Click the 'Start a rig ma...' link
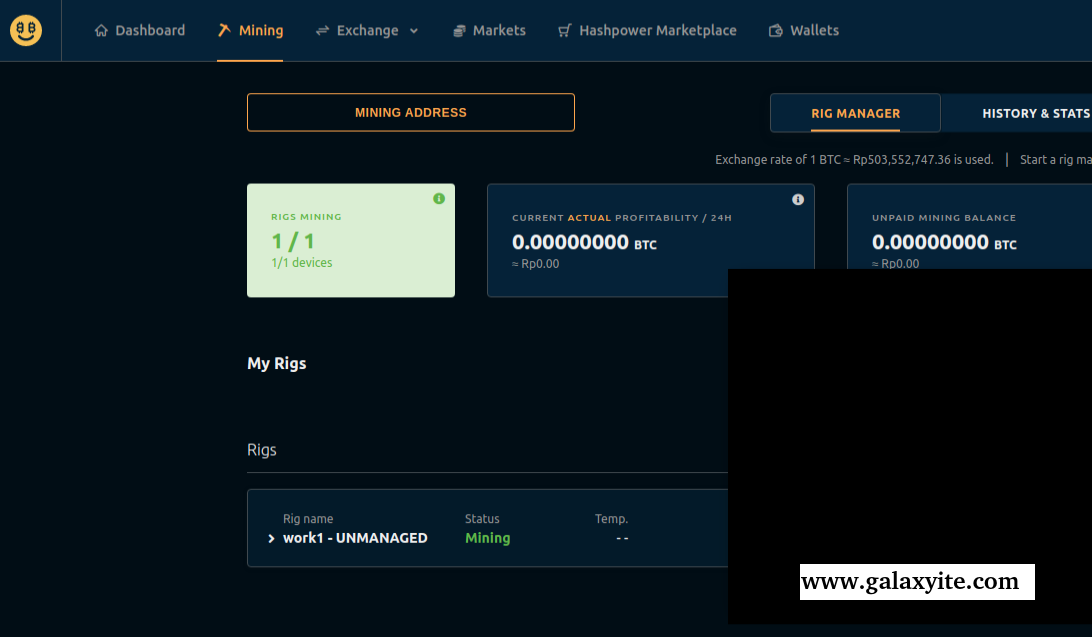 (x=1056, y=159)
